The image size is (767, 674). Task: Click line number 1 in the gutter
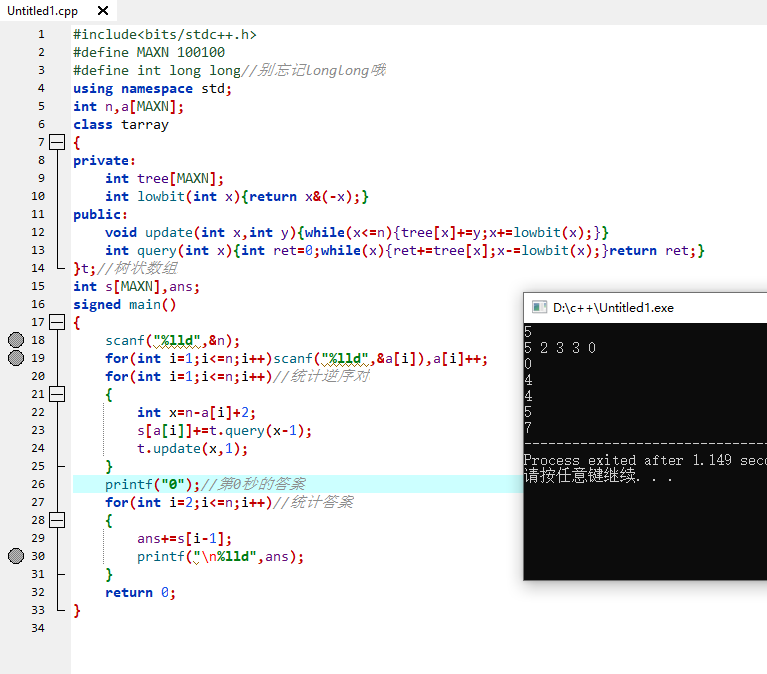point(41,34)
